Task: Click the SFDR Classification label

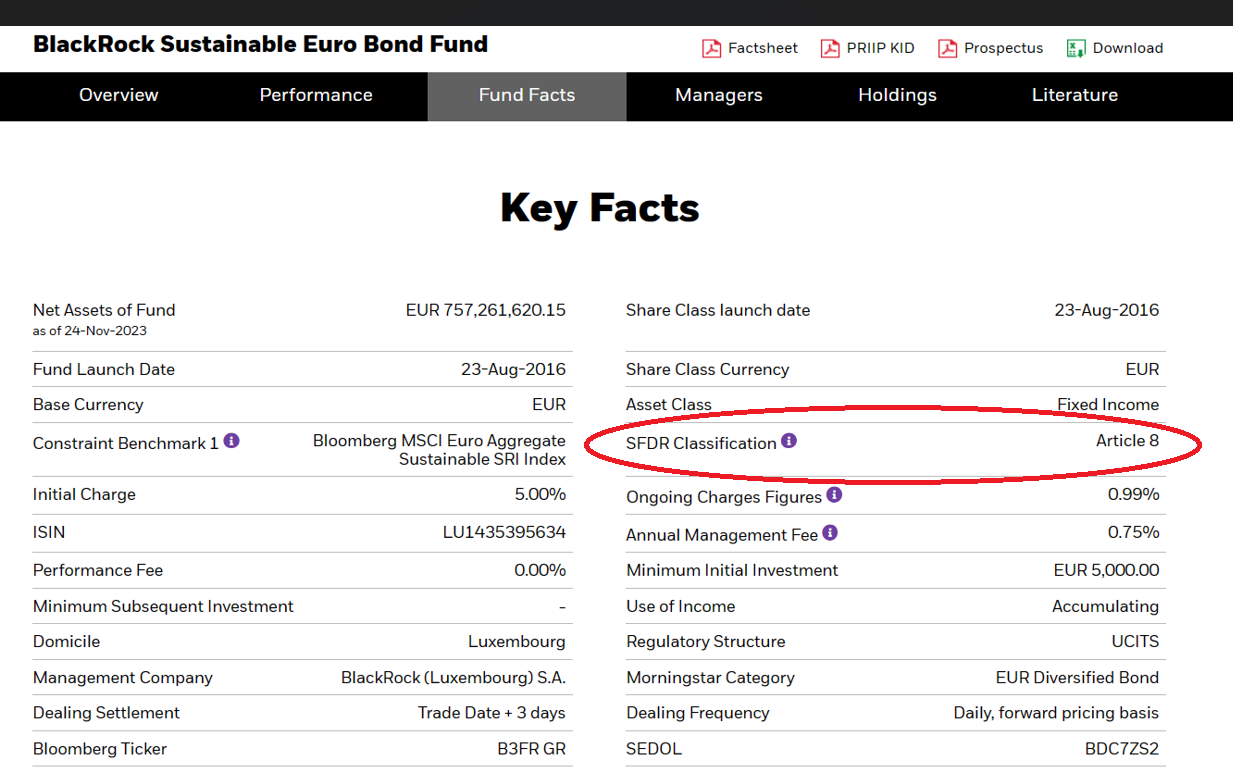Action: tap(701, 443)
